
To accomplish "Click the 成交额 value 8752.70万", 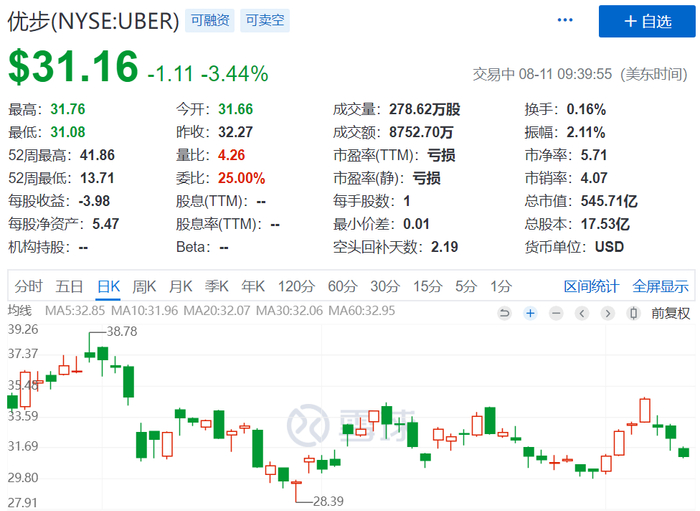I will coord(421,132).
